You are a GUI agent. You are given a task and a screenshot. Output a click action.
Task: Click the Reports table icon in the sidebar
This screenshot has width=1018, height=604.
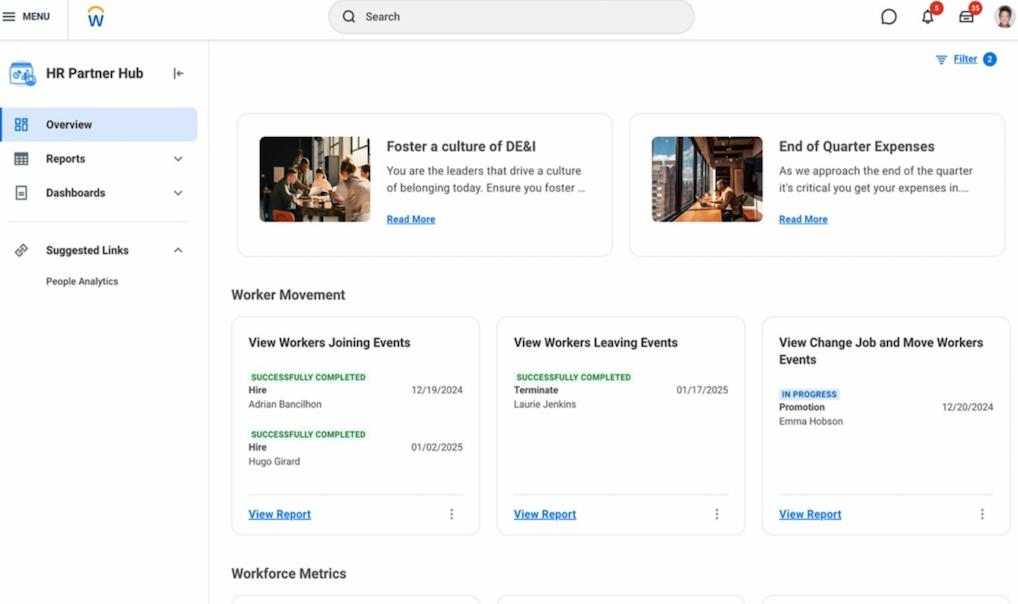click(22, 158)
